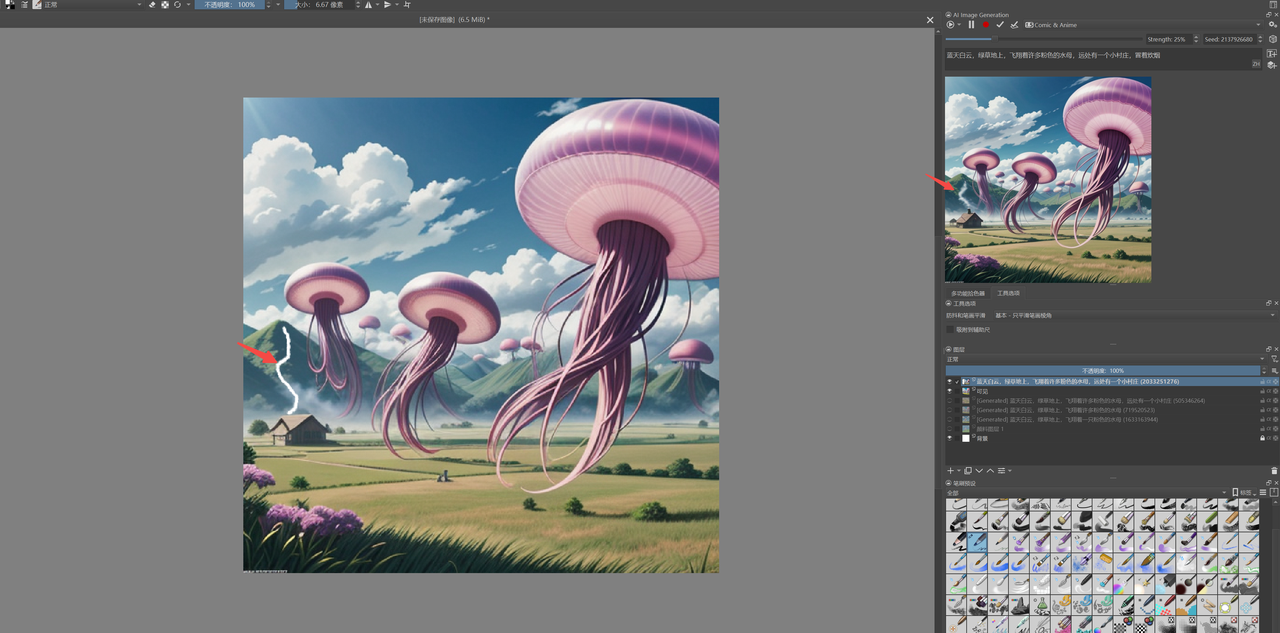The image size is (1280, 633).
Task: Switch to the 多功能拾色器 tab
Action: (967, 293)
